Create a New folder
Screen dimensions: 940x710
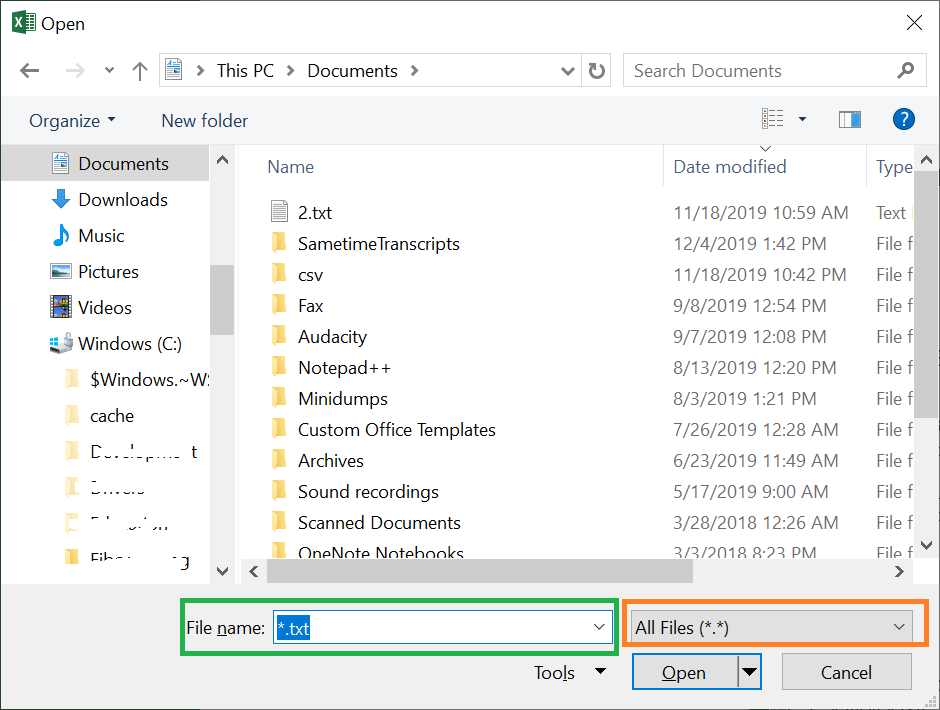204,120
